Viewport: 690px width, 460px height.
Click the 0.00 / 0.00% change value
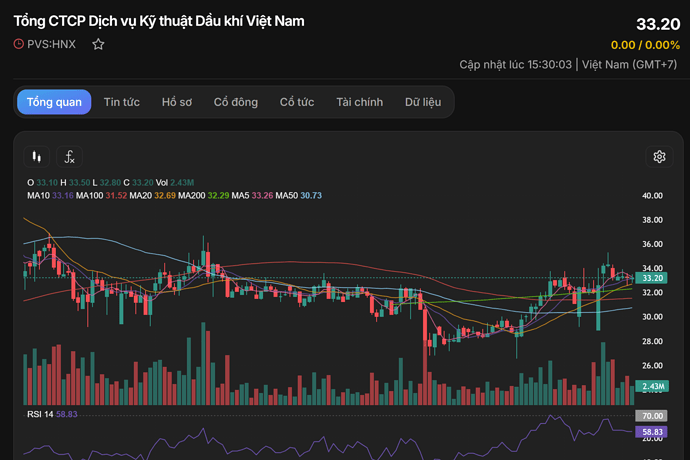pyautogui.click(x=645, y=45)
